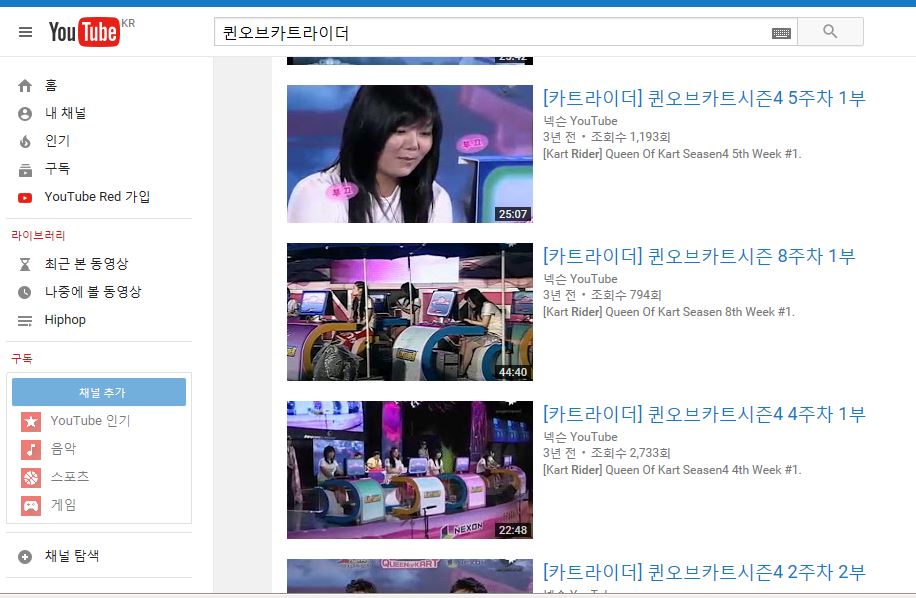Open the 스포츠 (Sports) channel

69,477
